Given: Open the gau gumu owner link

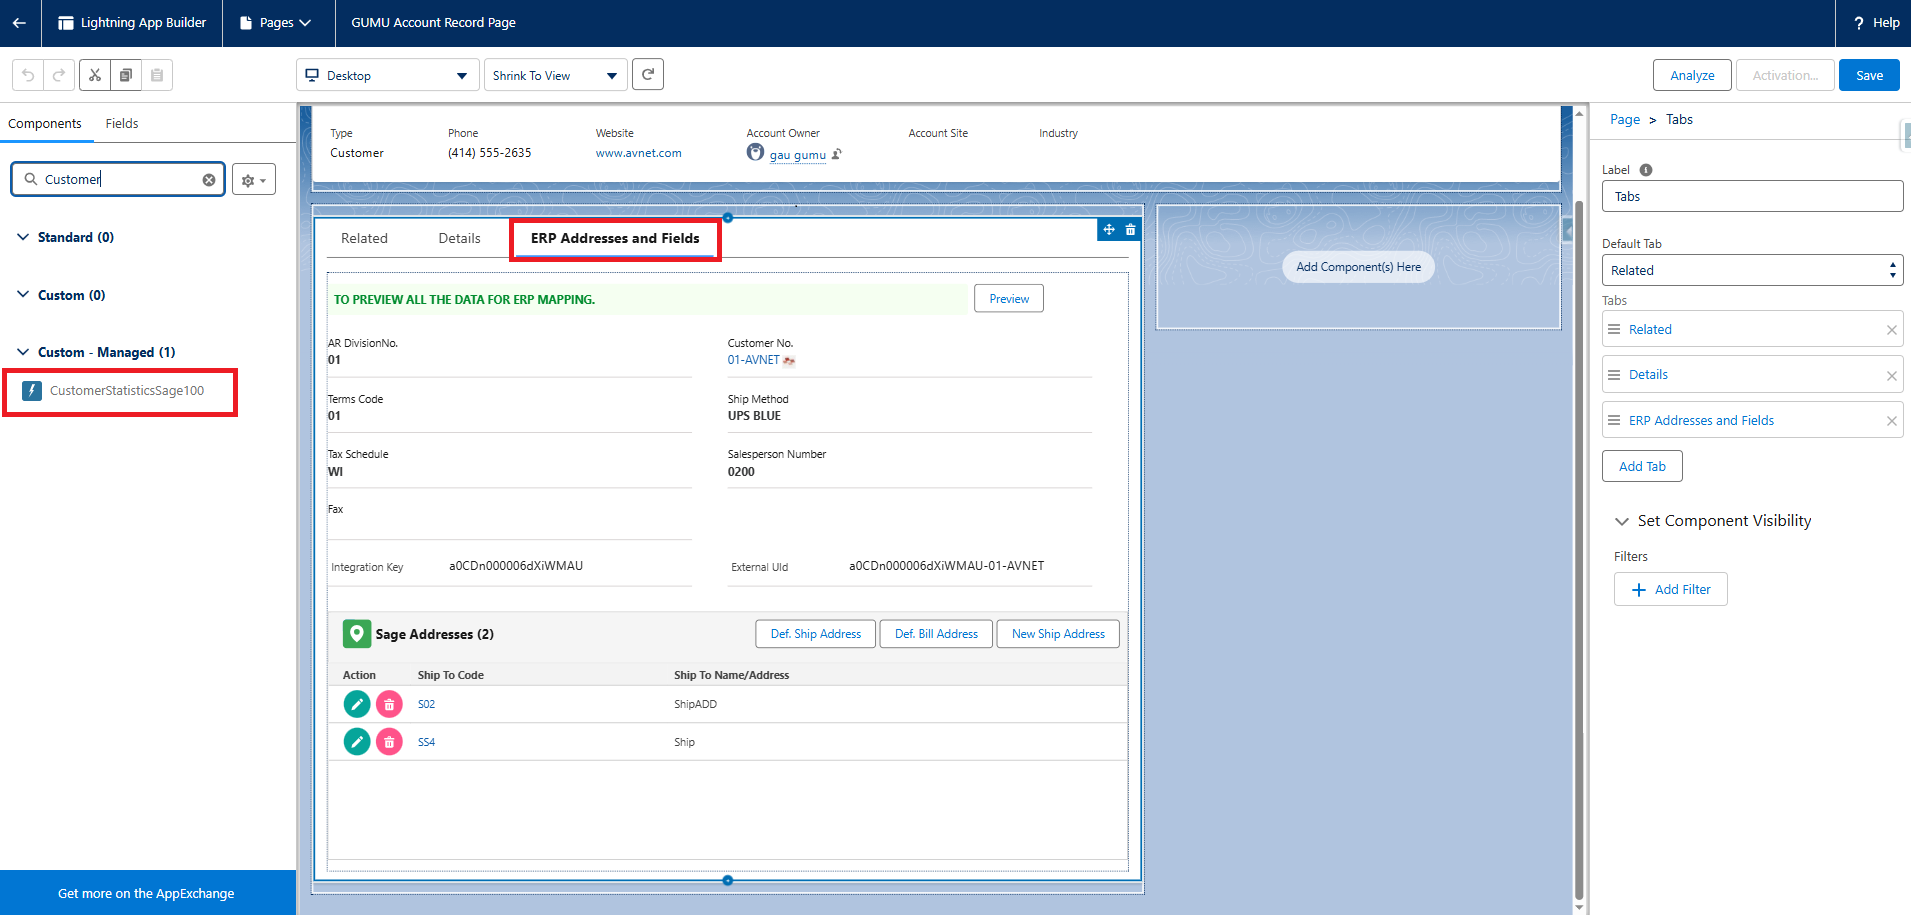Looking at the screenshot, I should pos(798,155).
